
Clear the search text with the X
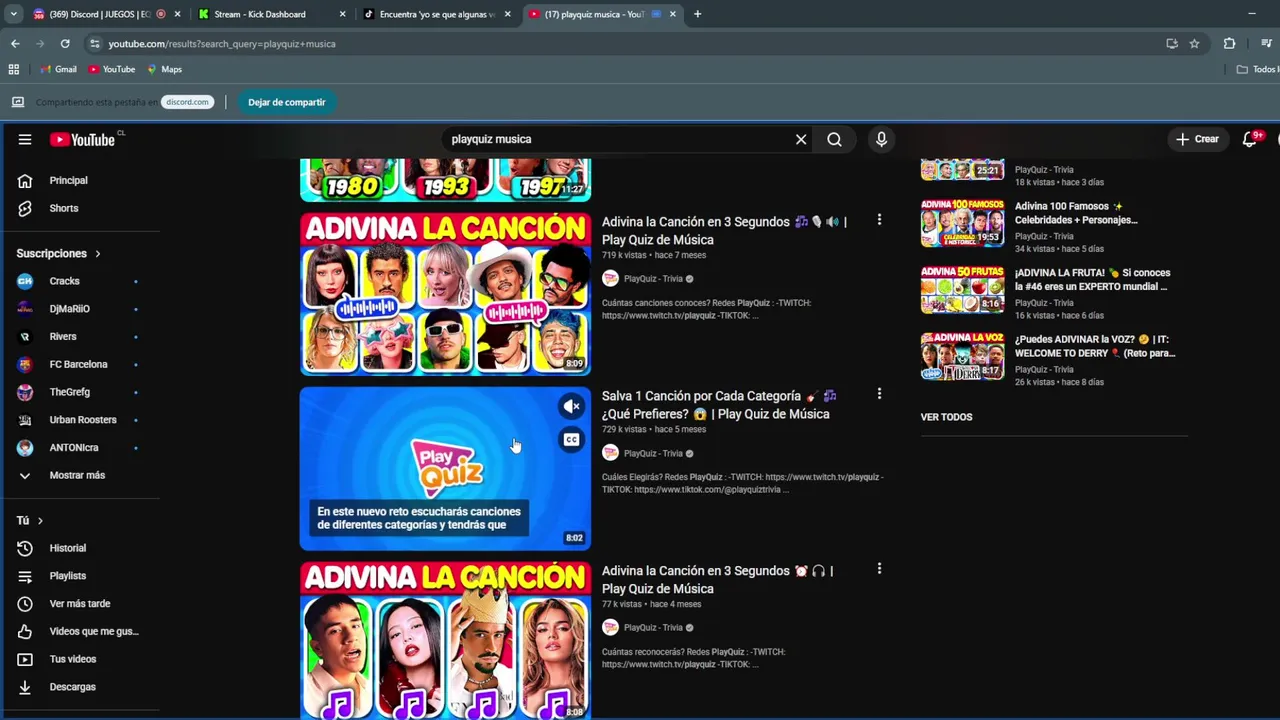(801, 139)
